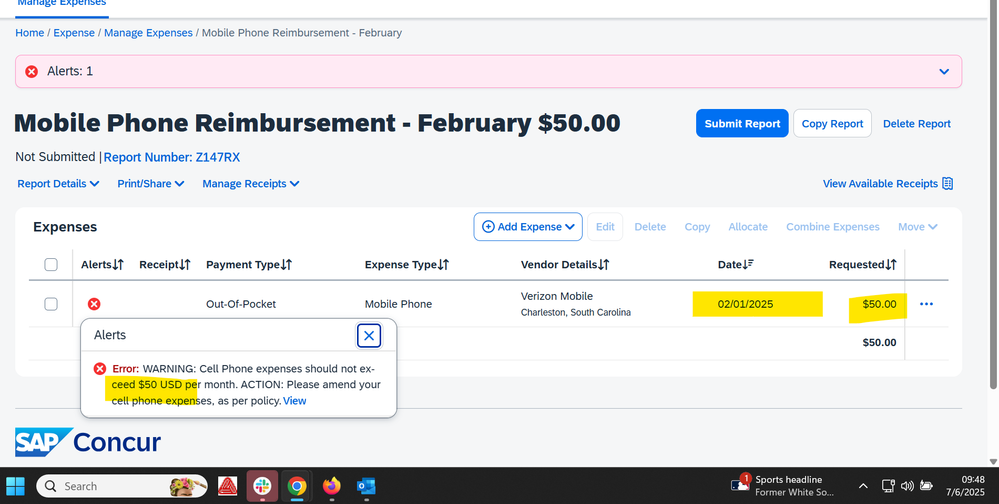Toggle the select-all expenses header checkbox
999x504 pixels.
coord(51,264)
